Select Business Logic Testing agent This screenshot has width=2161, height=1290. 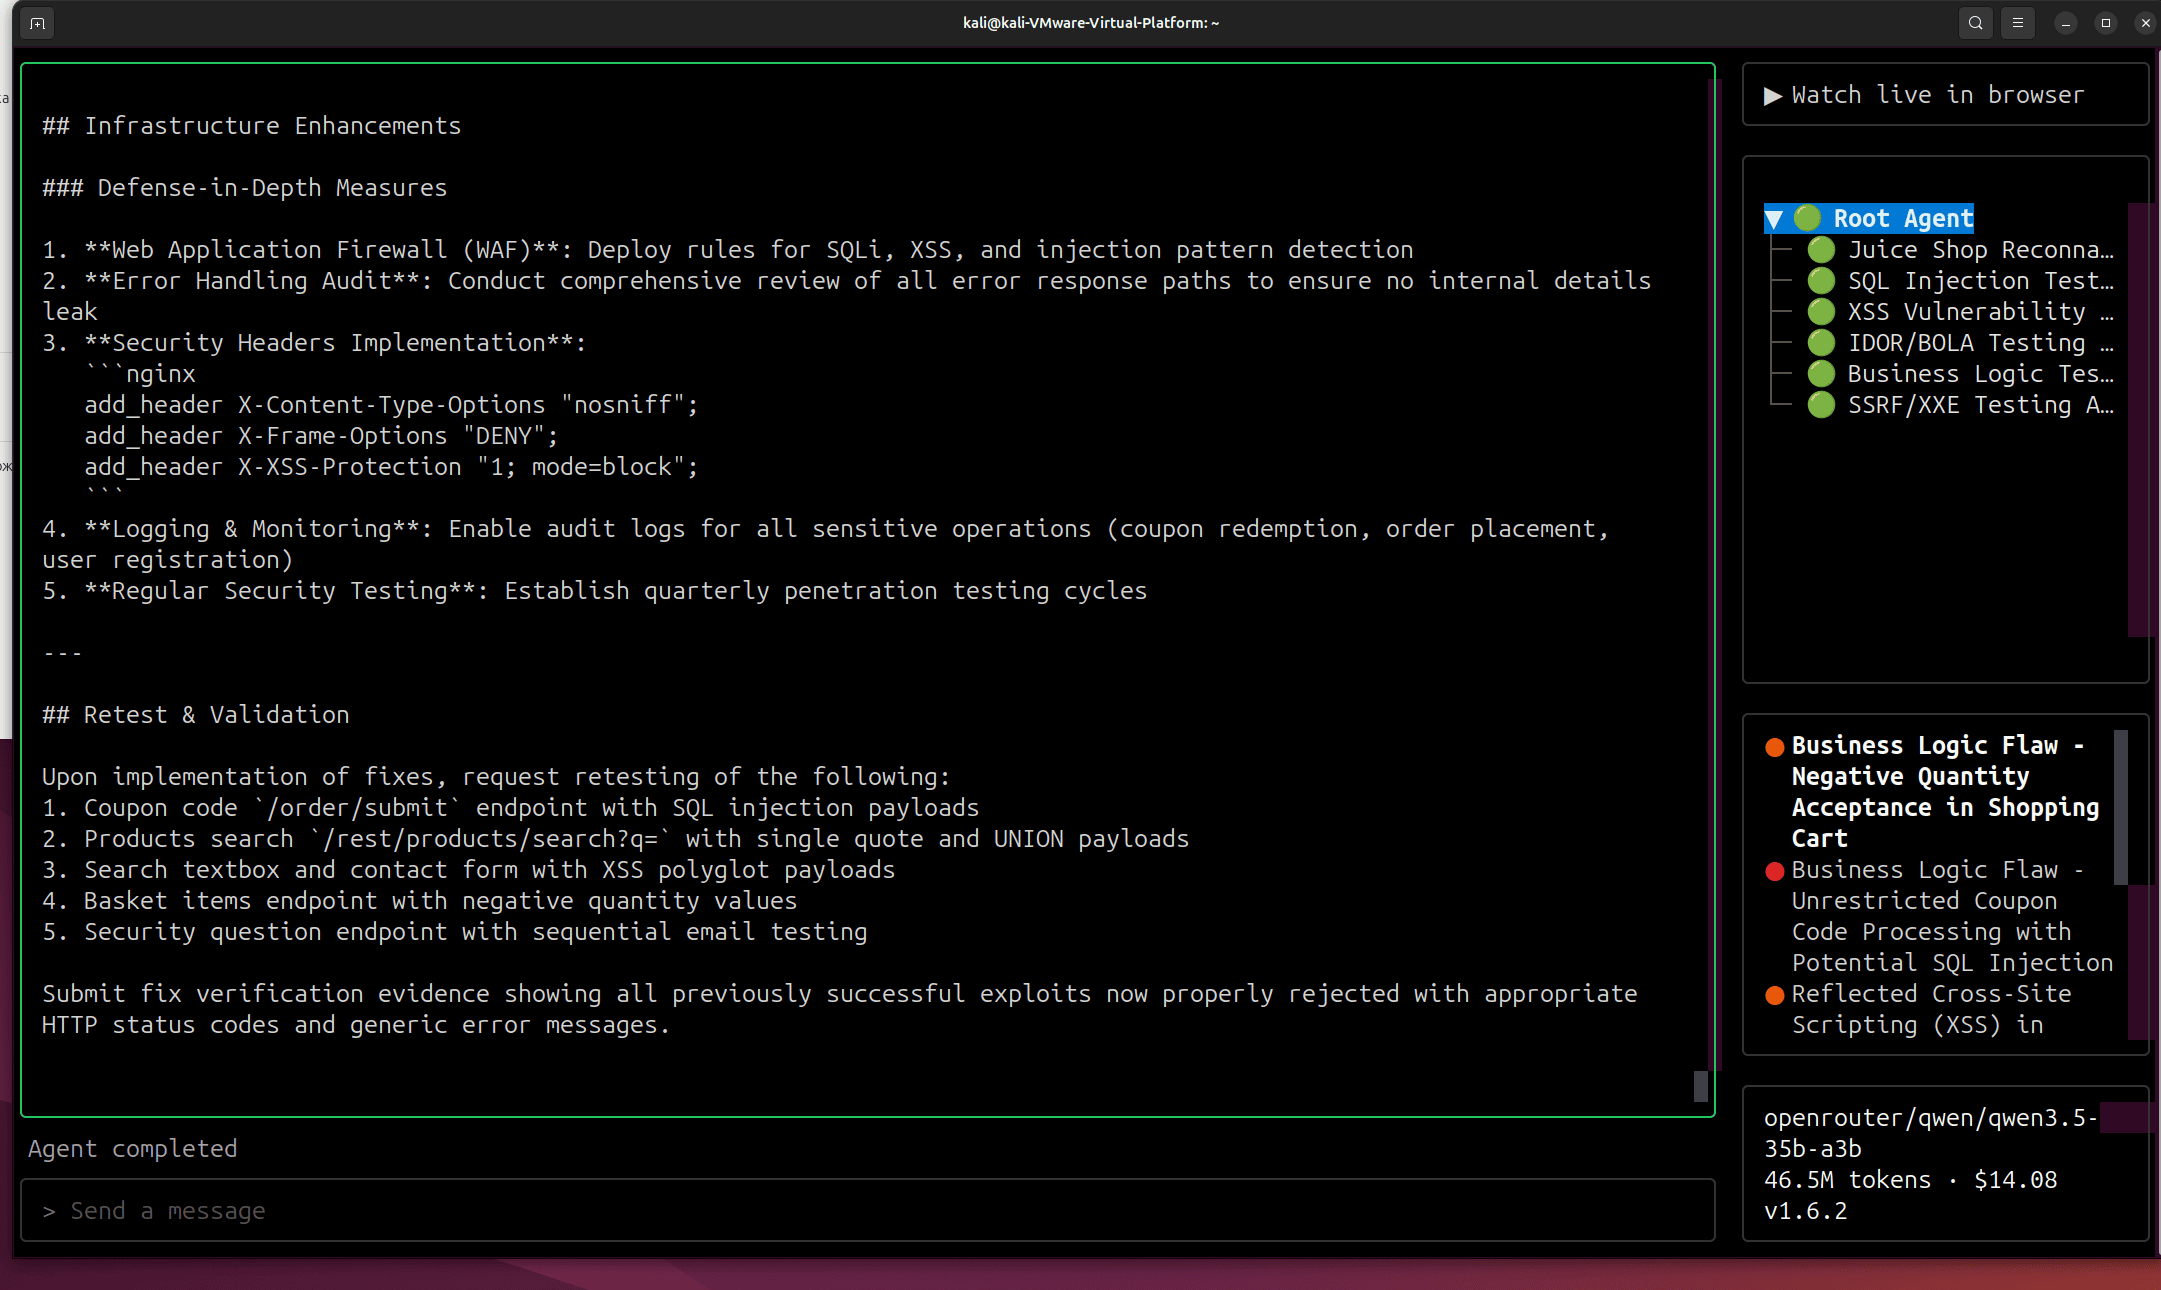(x=1980, y=374)
